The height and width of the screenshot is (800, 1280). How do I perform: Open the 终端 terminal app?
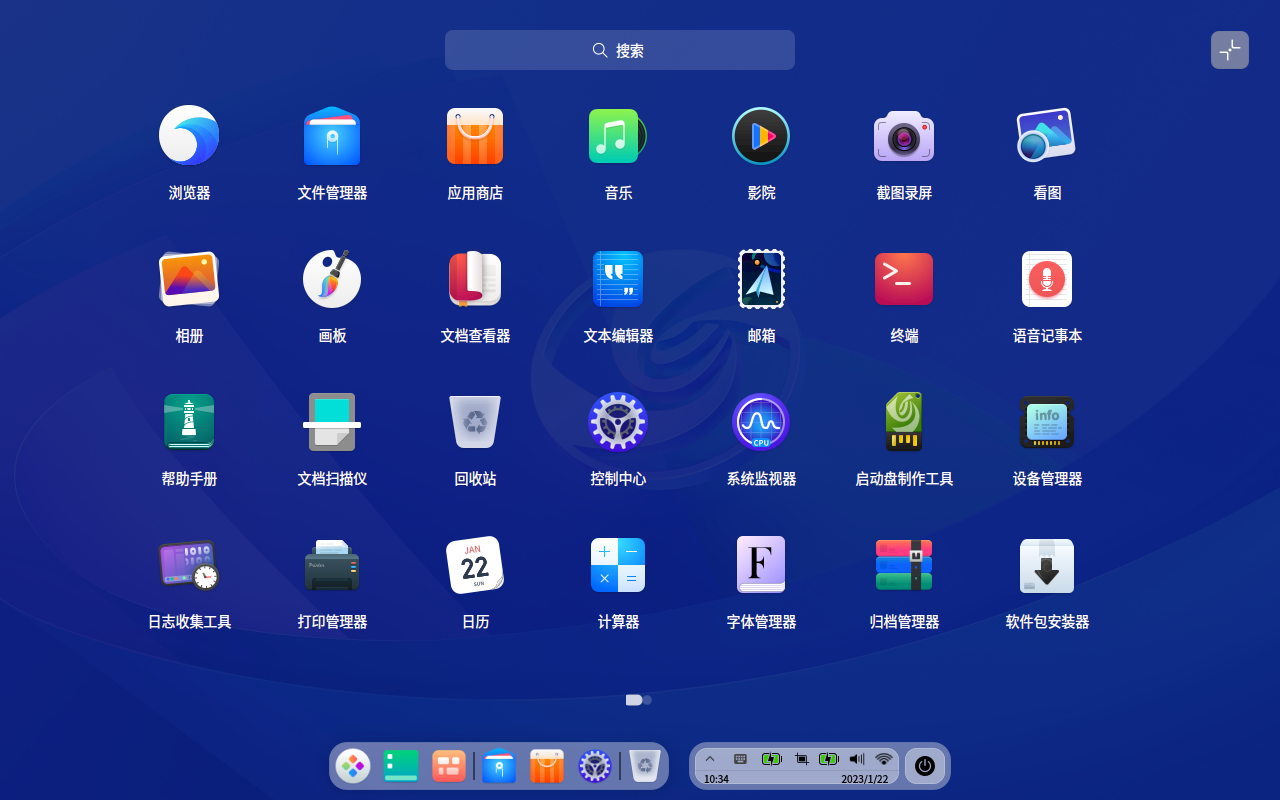click(904, 279)
